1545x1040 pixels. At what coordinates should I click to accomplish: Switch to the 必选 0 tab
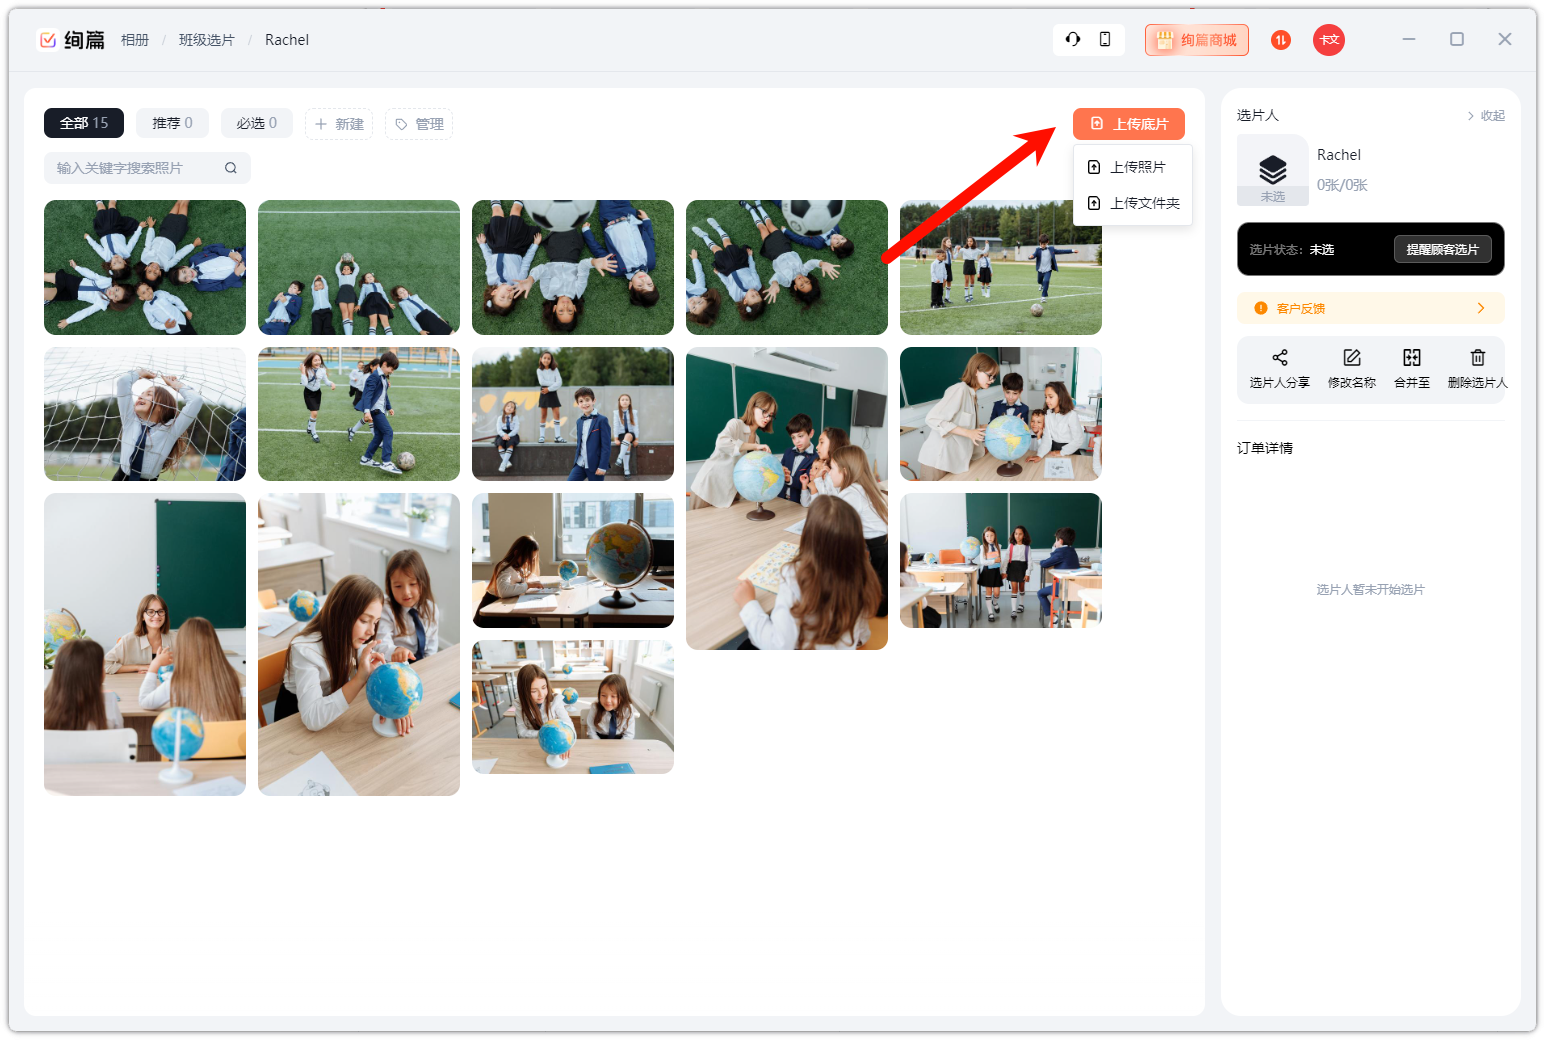click(256, 123)
